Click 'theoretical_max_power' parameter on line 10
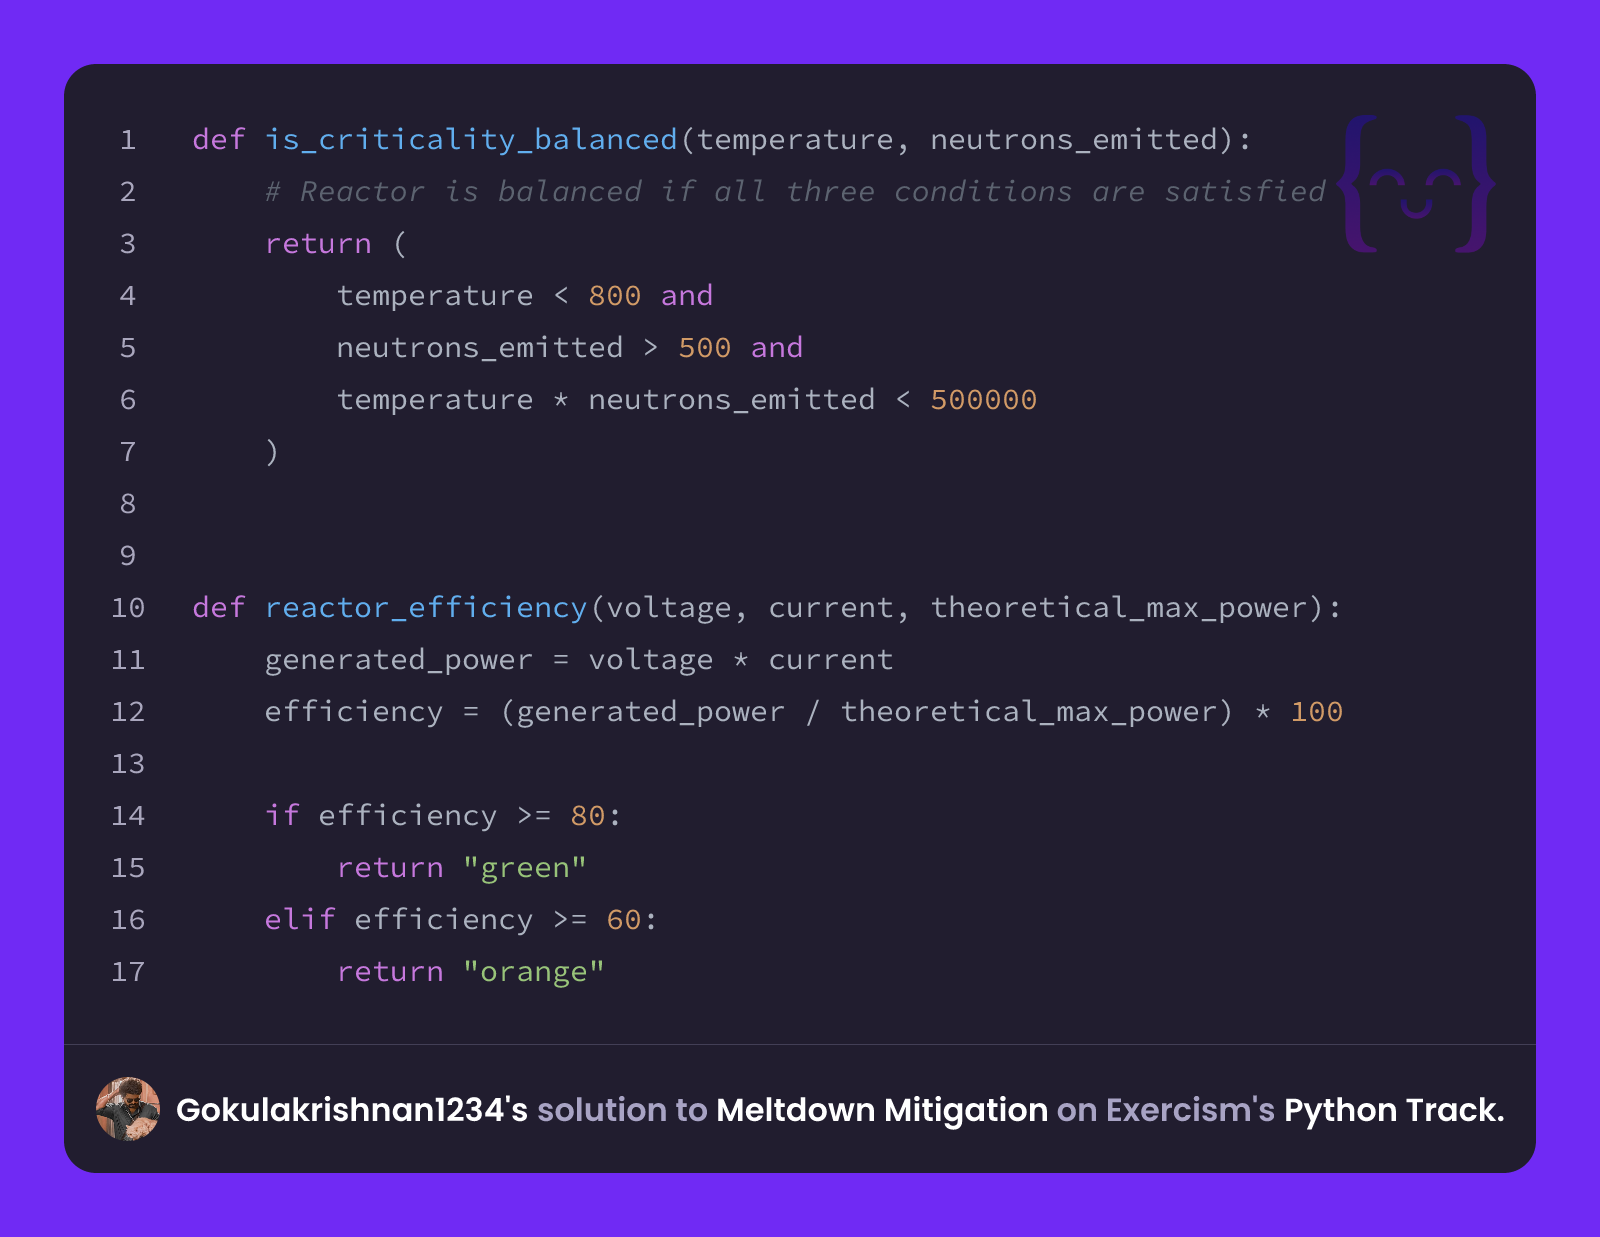The width and height of the screenshot is (1600, 1237). 1120,607
